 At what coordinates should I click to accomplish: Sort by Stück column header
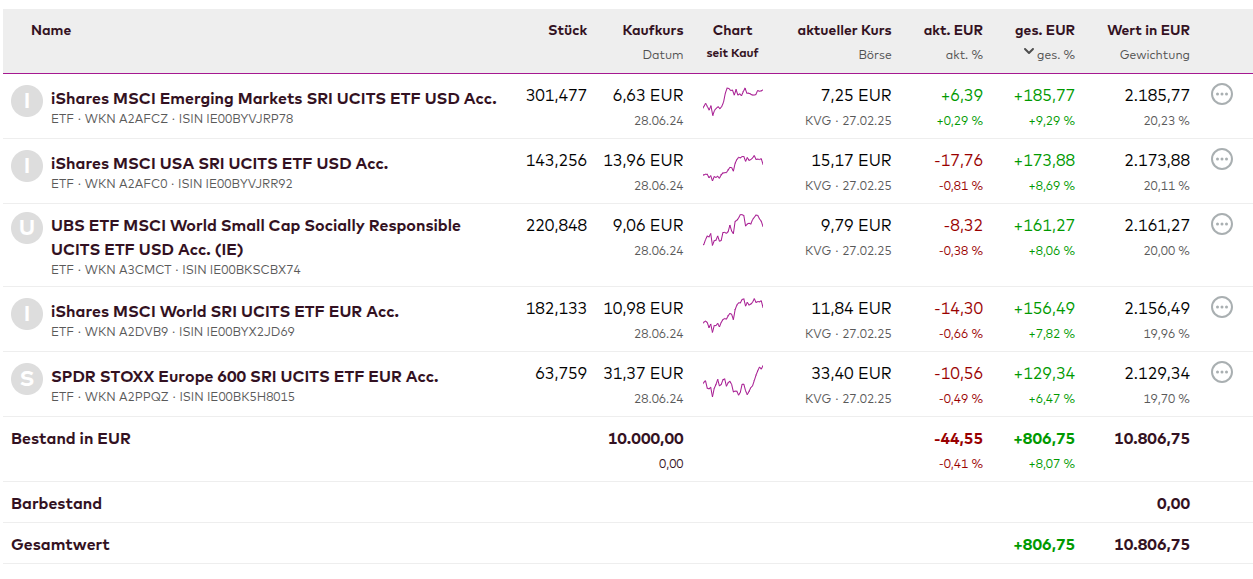pyautogui.click(x=567, y=30)
